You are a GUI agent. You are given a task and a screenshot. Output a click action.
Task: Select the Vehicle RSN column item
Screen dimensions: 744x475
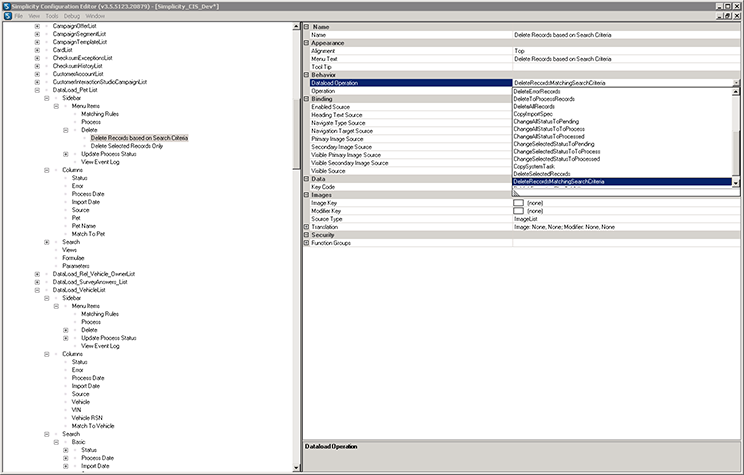(87, 418)
